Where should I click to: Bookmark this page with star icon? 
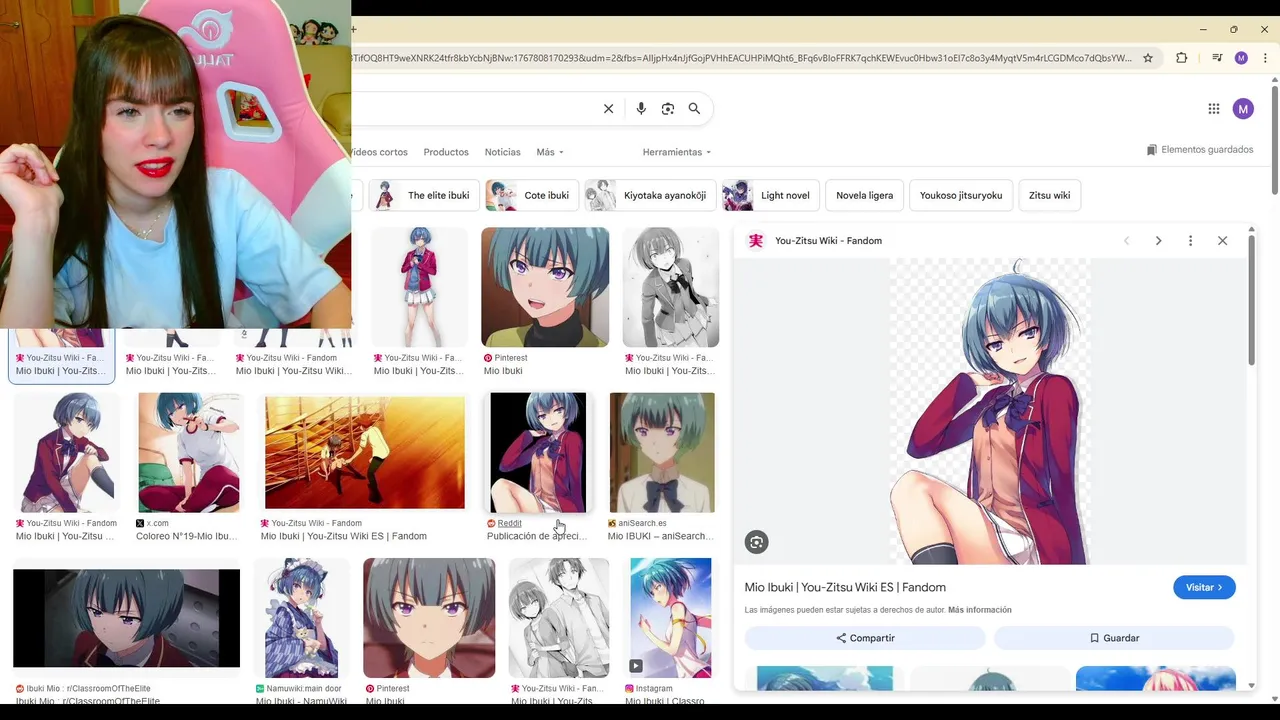click(x=1148, y=58)
